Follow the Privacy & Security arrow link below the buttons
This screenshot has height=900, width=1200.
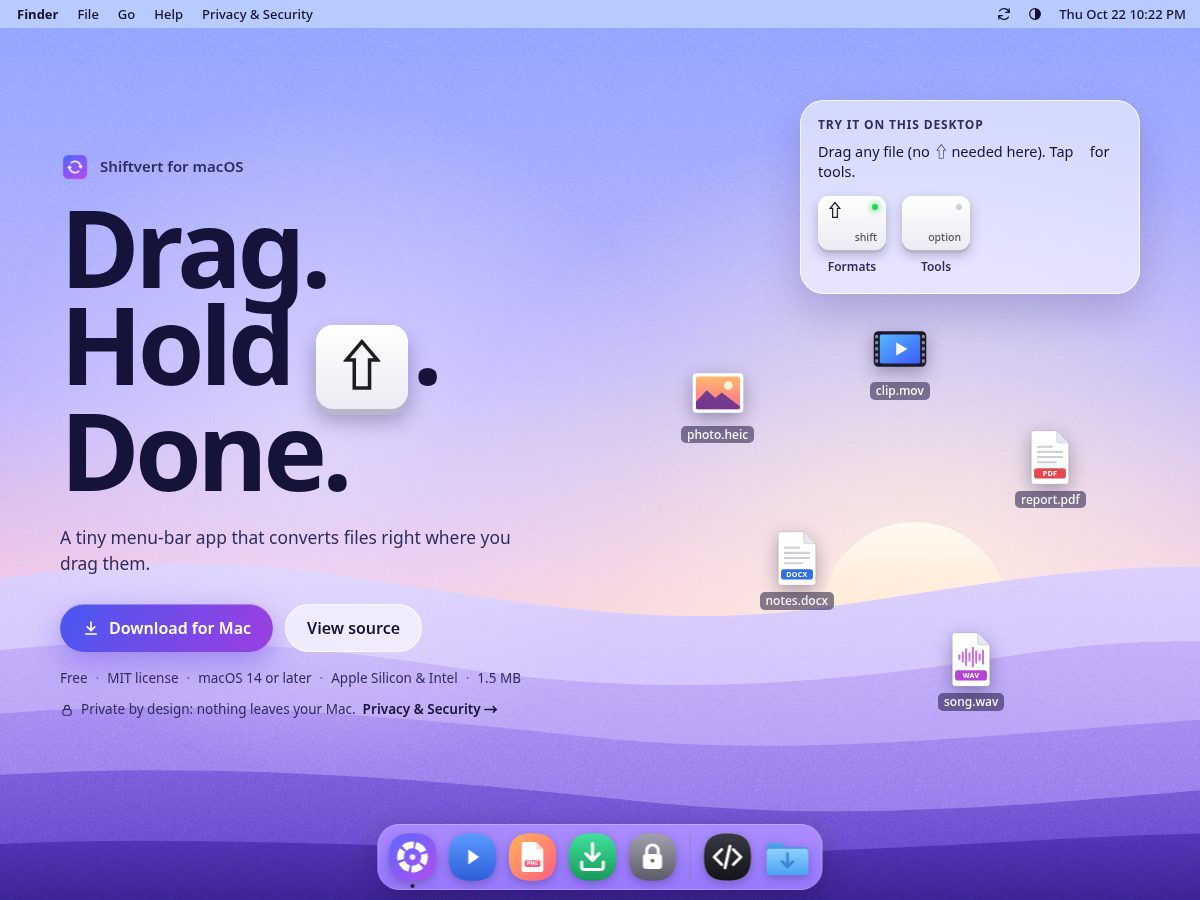pos(430,709)
